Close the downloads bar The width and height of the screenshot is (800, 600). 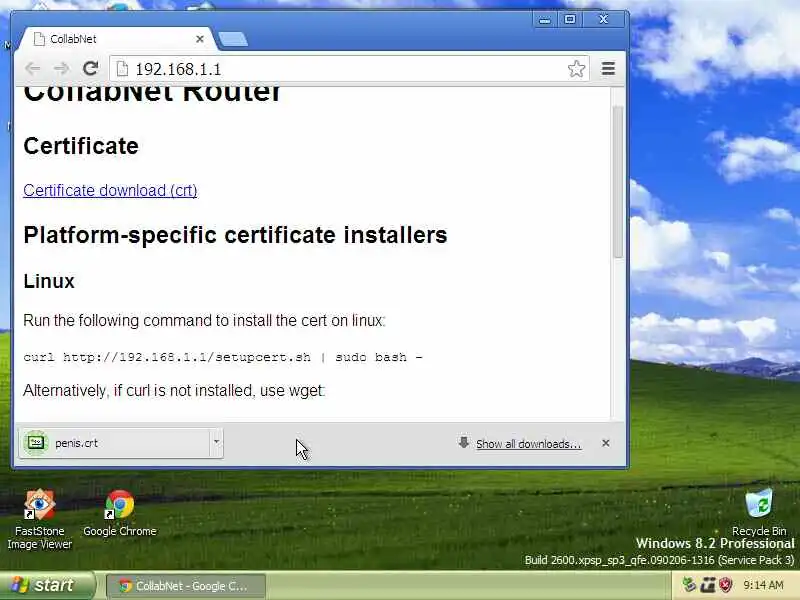coord(606,443)
